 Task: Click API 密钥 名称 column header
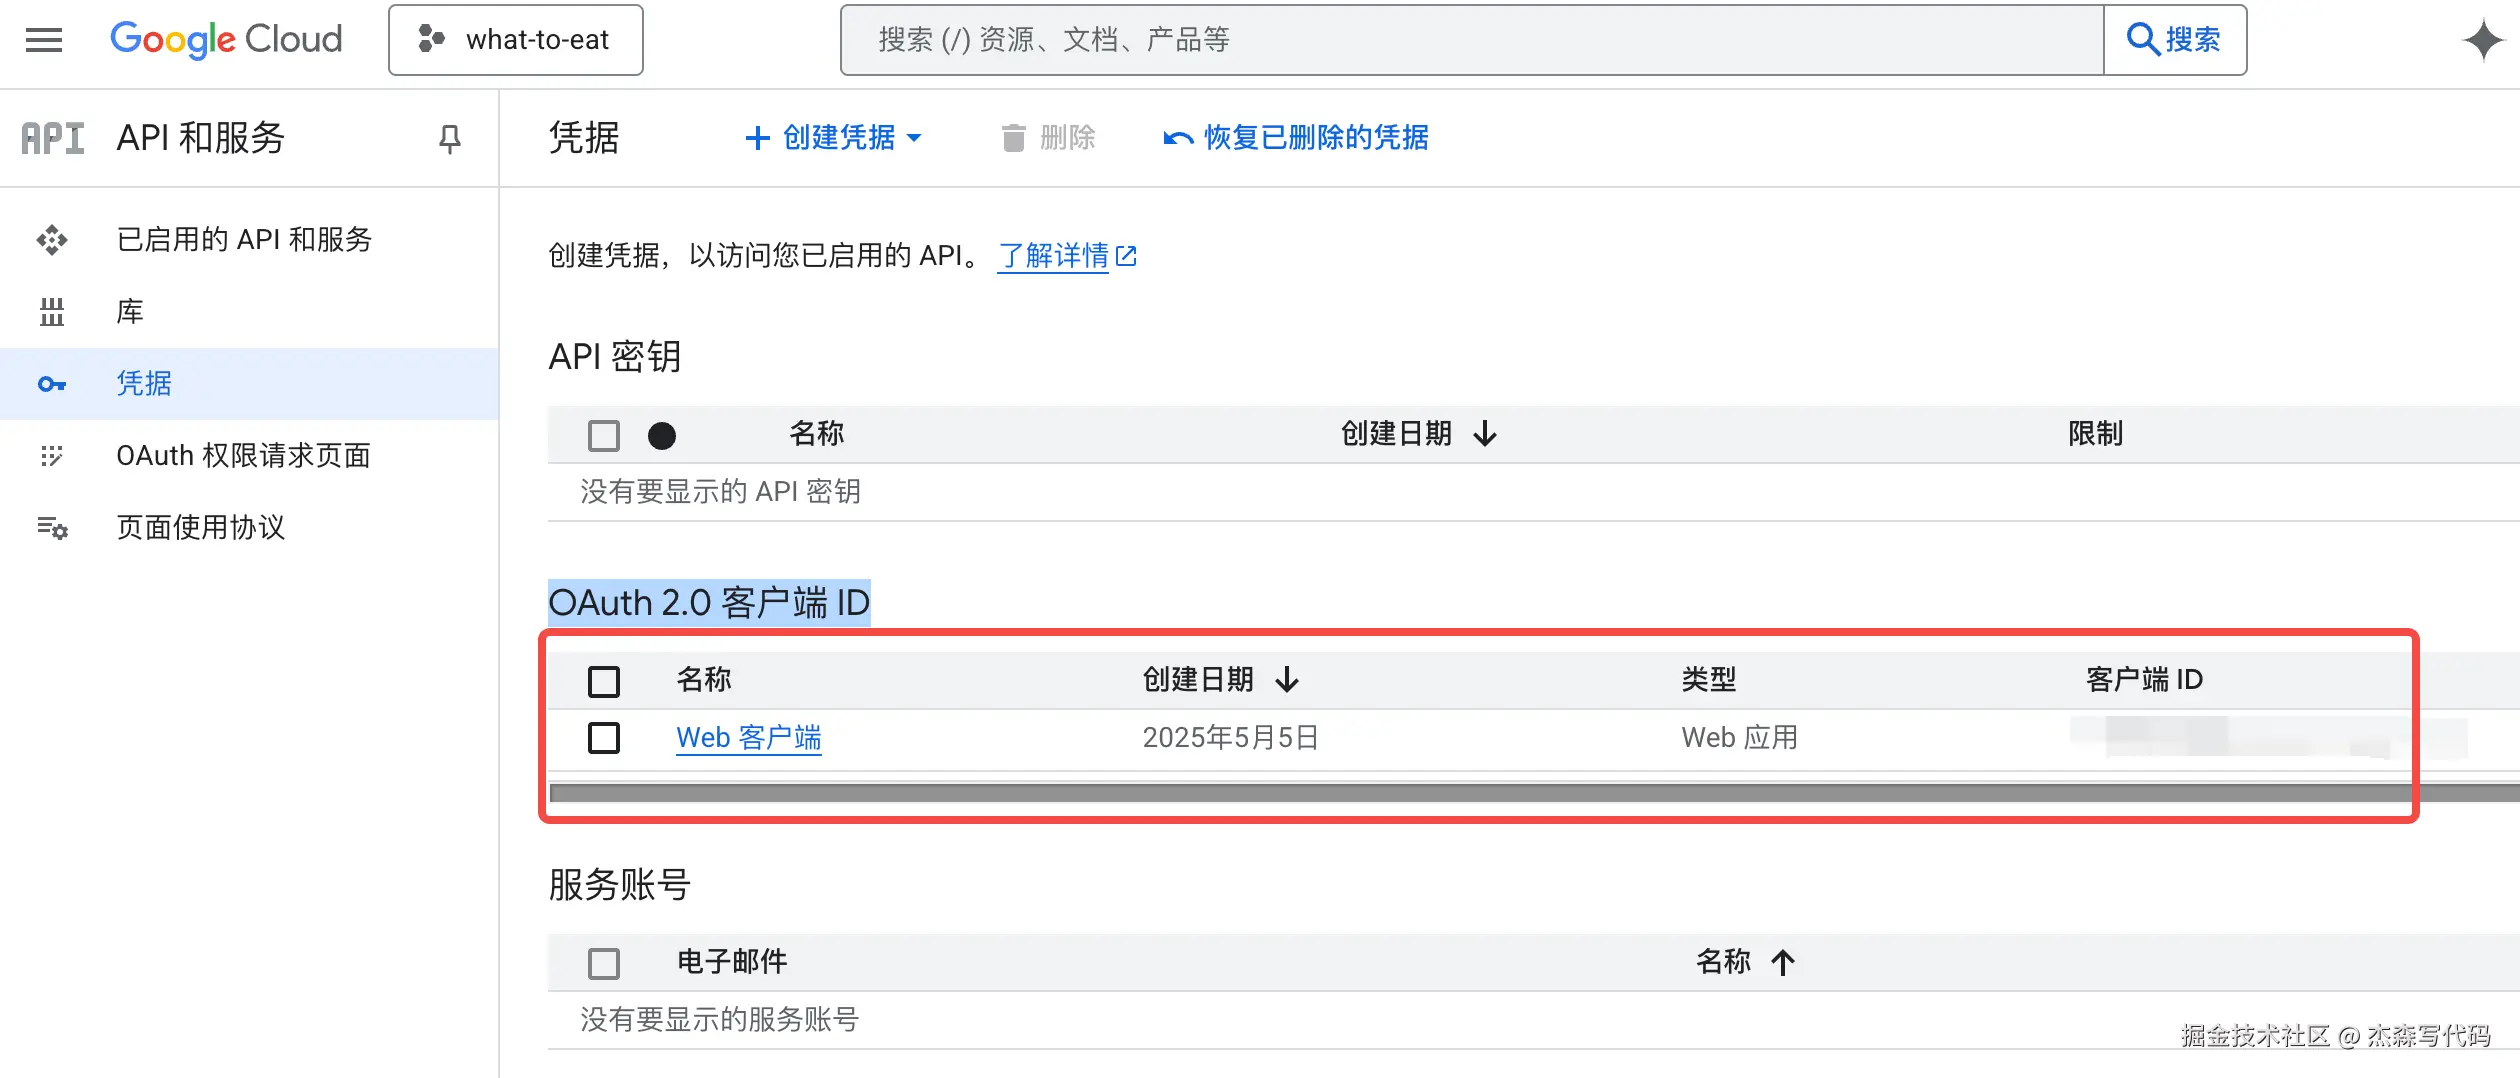point(817,434)
